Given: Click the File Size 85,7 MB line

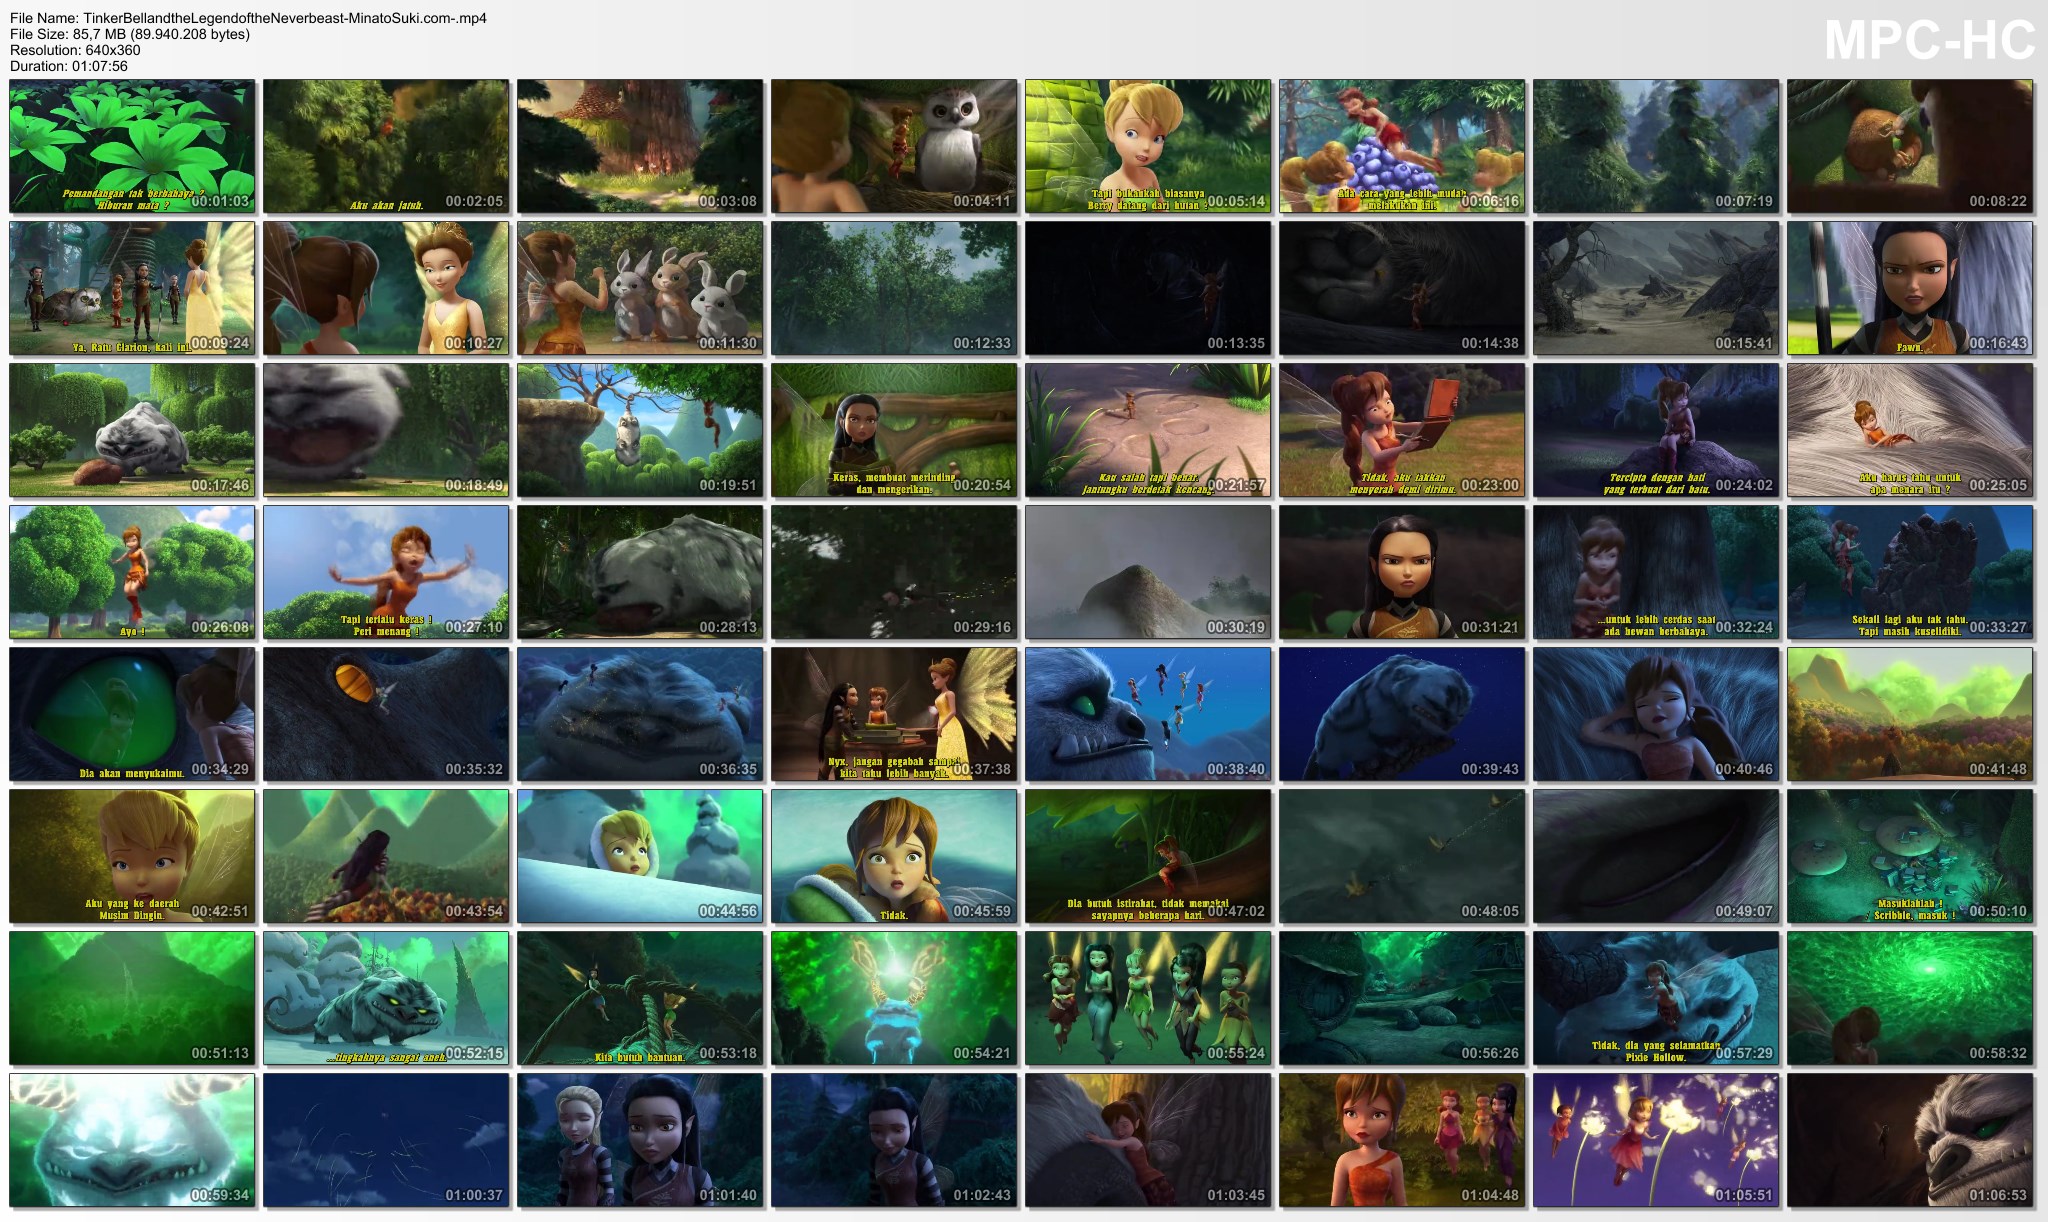Looking at the screenshot, I should tap(130, 34).
